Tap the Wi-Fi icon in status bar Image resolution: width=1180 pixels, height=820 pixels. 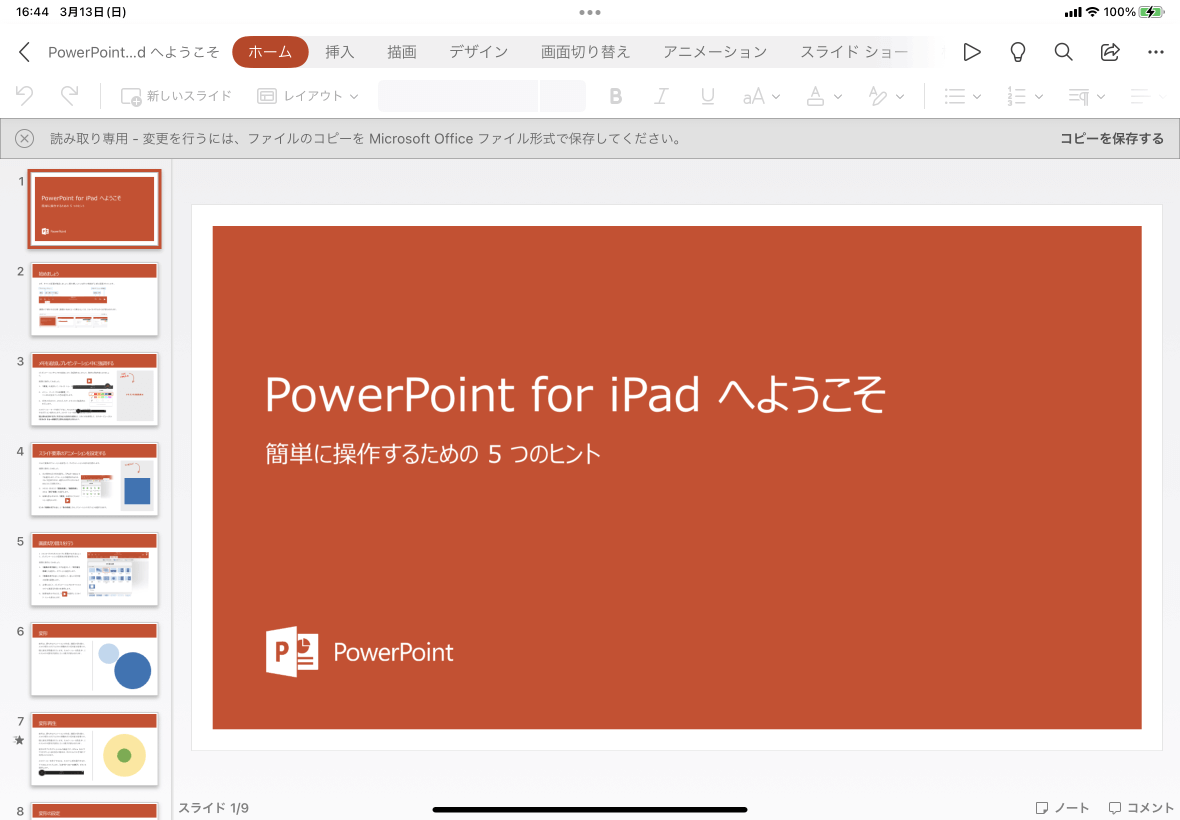coord(1092,12)
